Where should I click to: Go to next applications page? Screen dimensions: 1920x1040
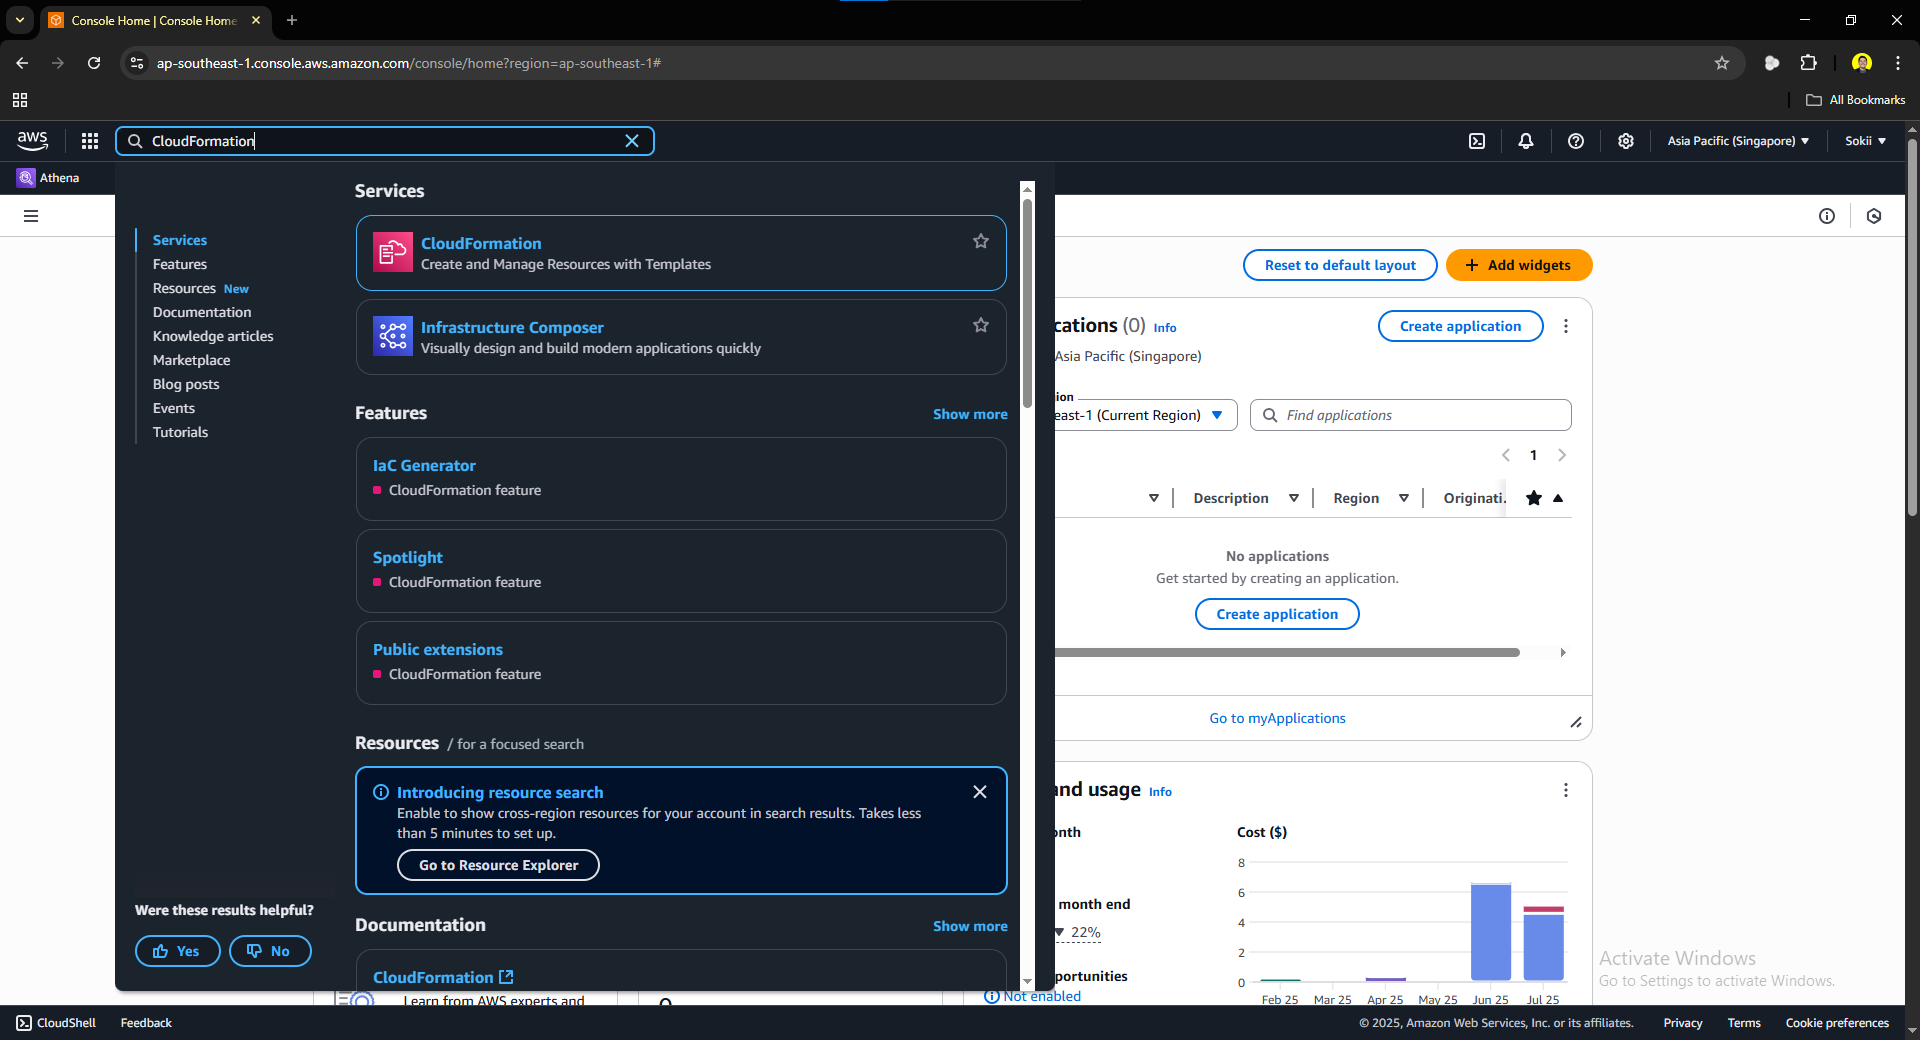[x=1562, y=455]
